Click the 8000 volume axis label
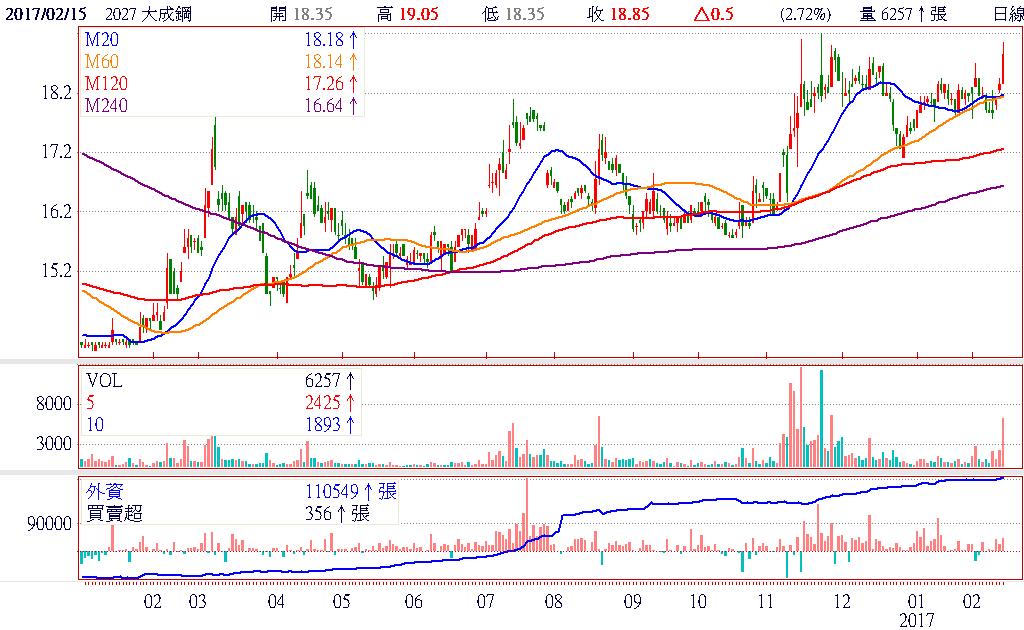 click(55, 404)
